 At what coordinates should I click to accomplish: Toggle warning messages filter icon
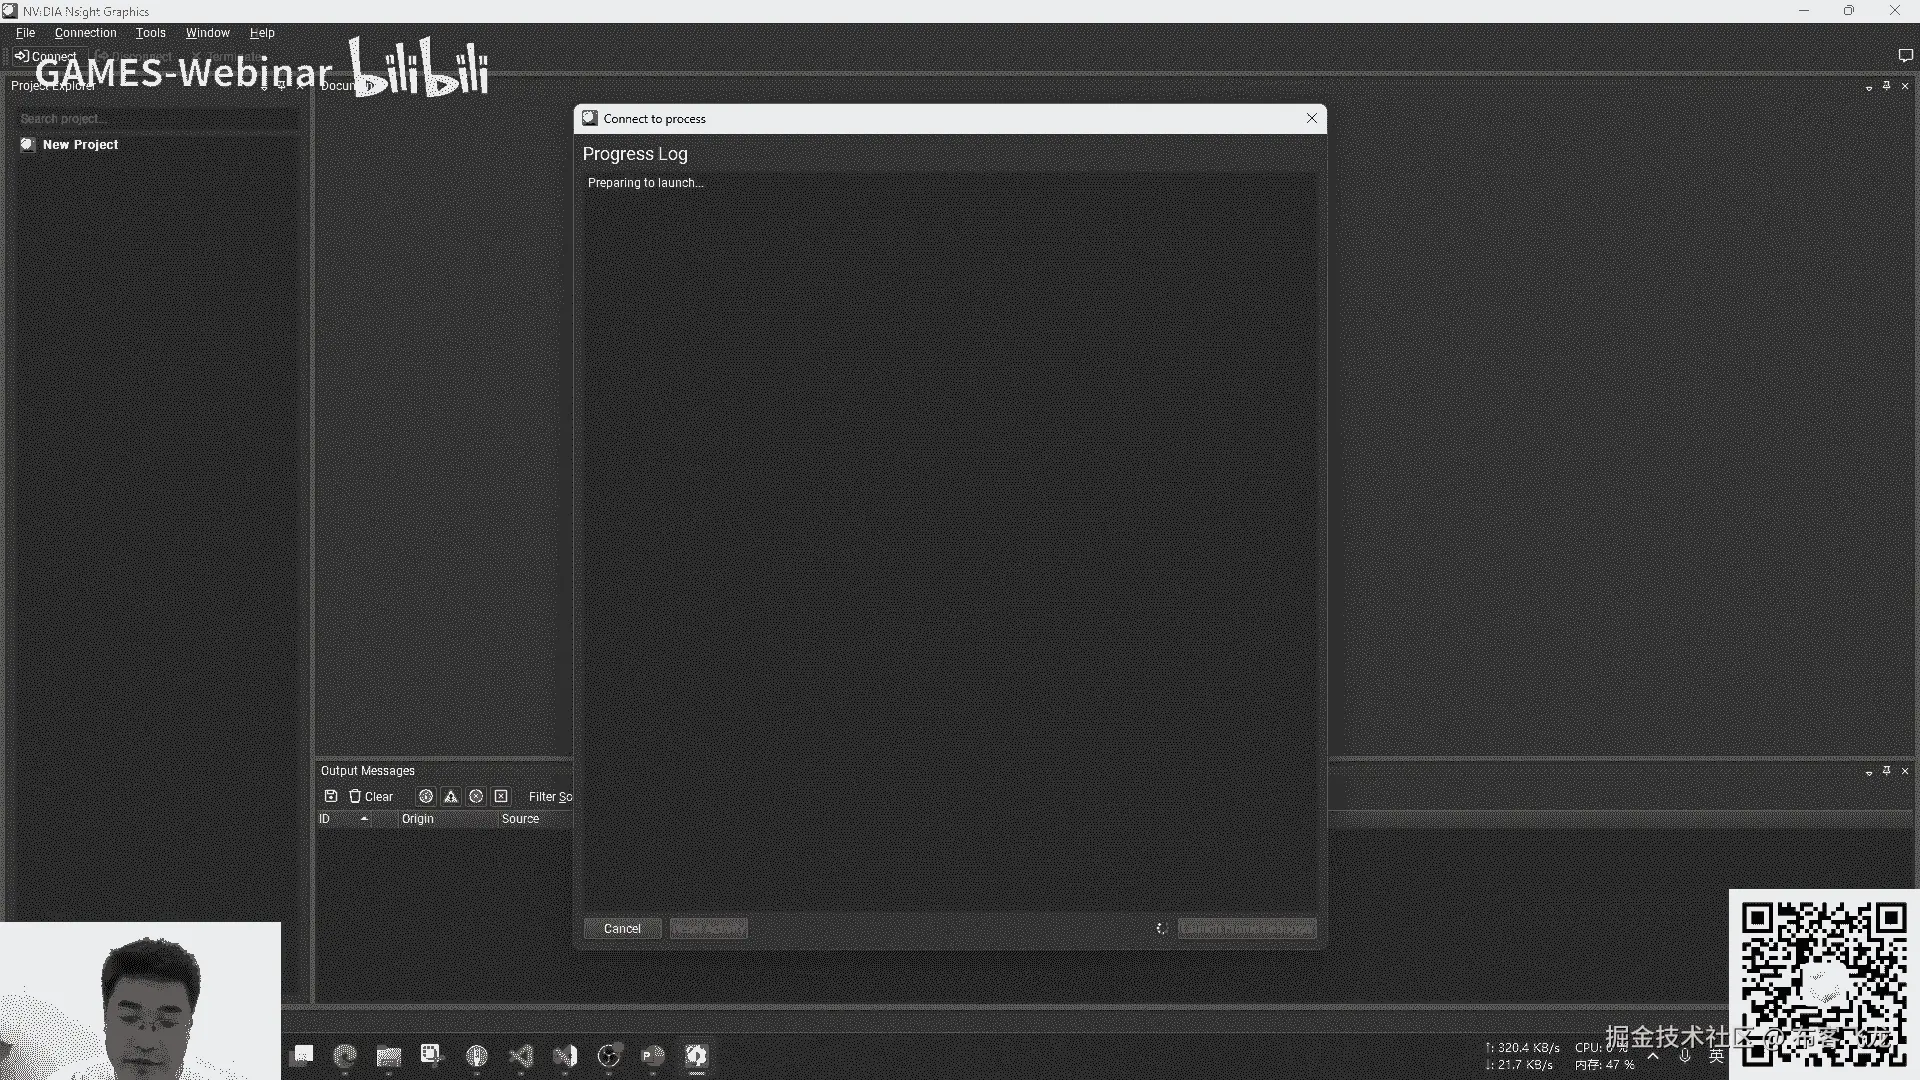pos(451,796)
